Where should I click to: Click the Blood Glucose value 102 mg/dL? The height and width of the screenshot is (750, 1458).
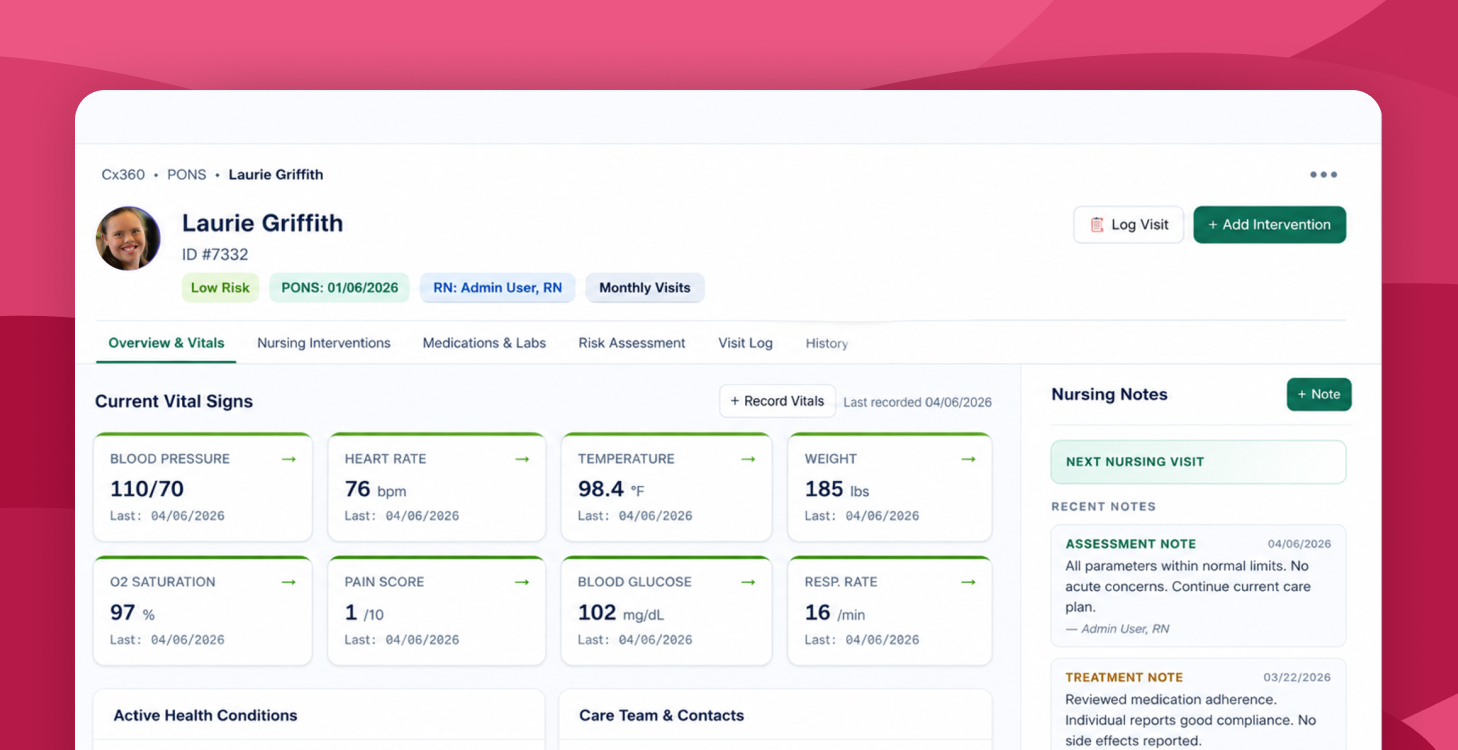(621, 613)
